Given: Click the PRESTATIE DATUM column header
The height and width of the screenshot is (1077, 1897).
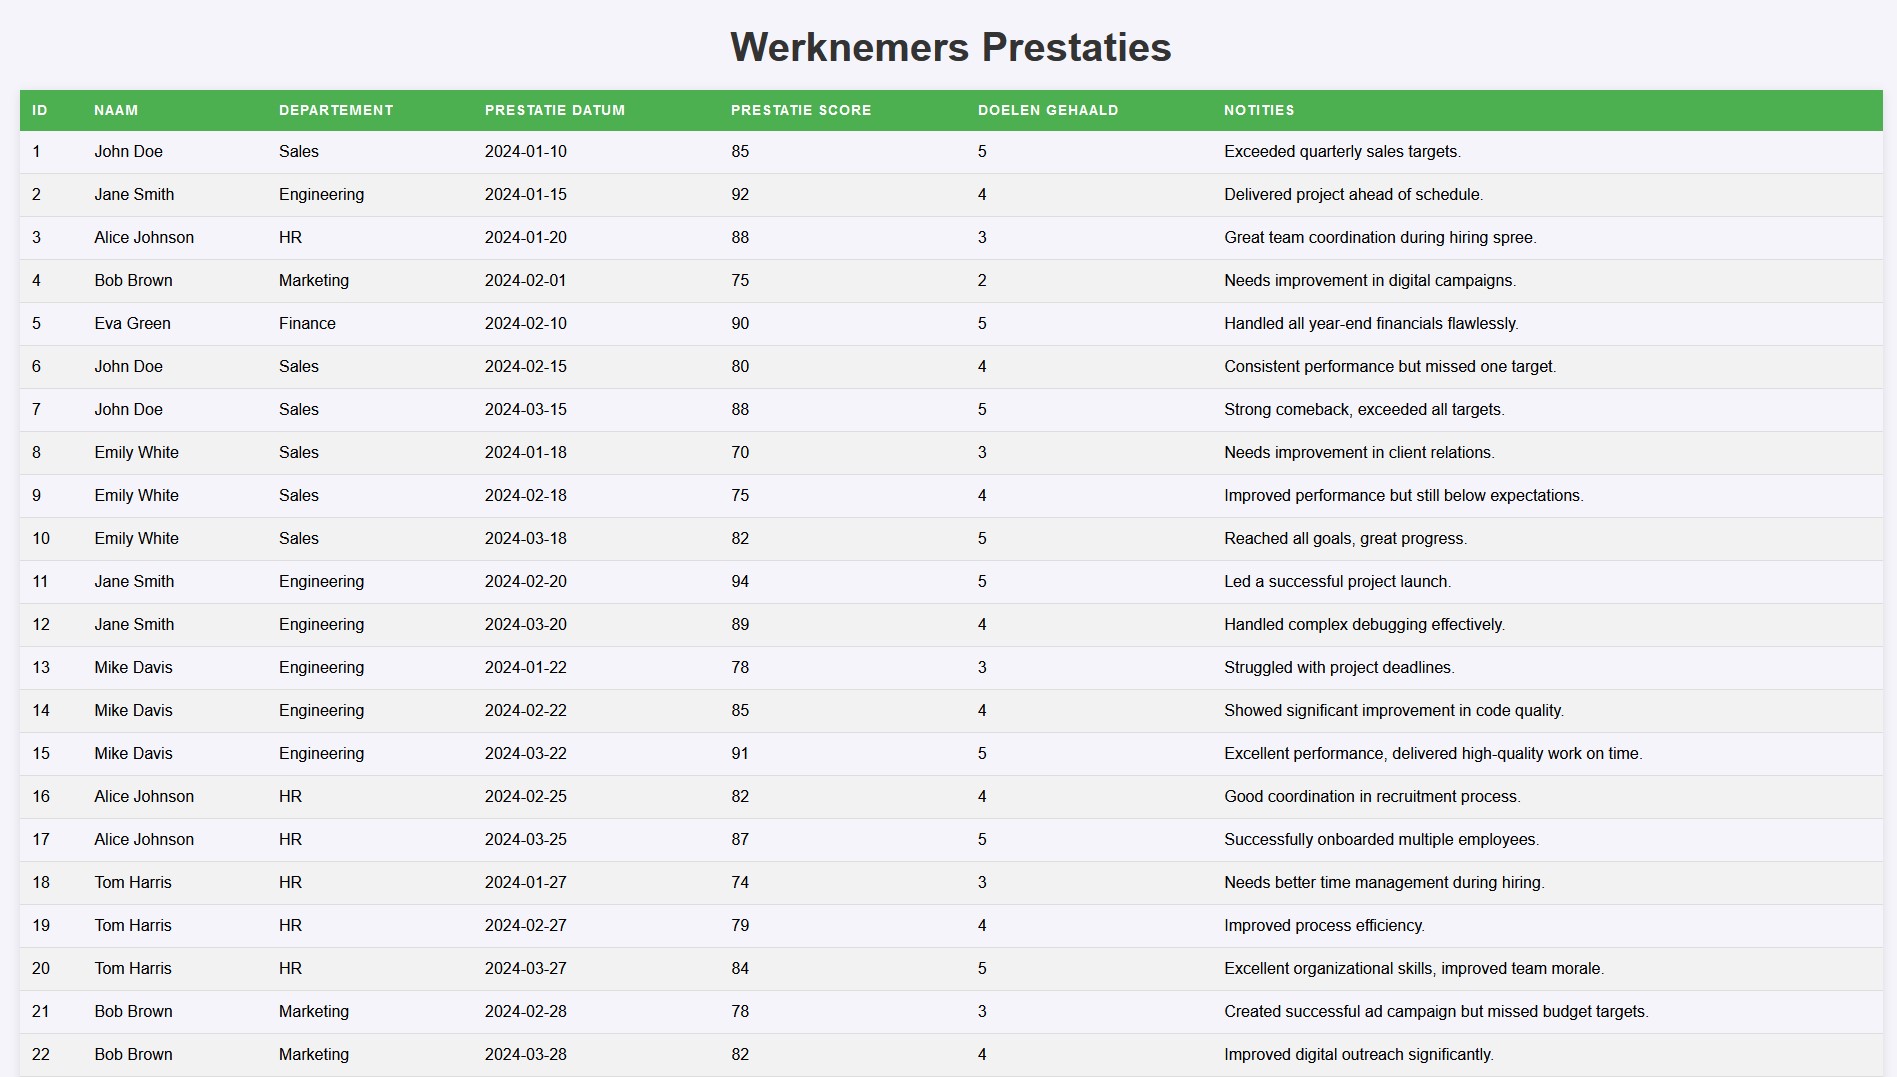Looking at the screenshot, I should coord(555,110).
